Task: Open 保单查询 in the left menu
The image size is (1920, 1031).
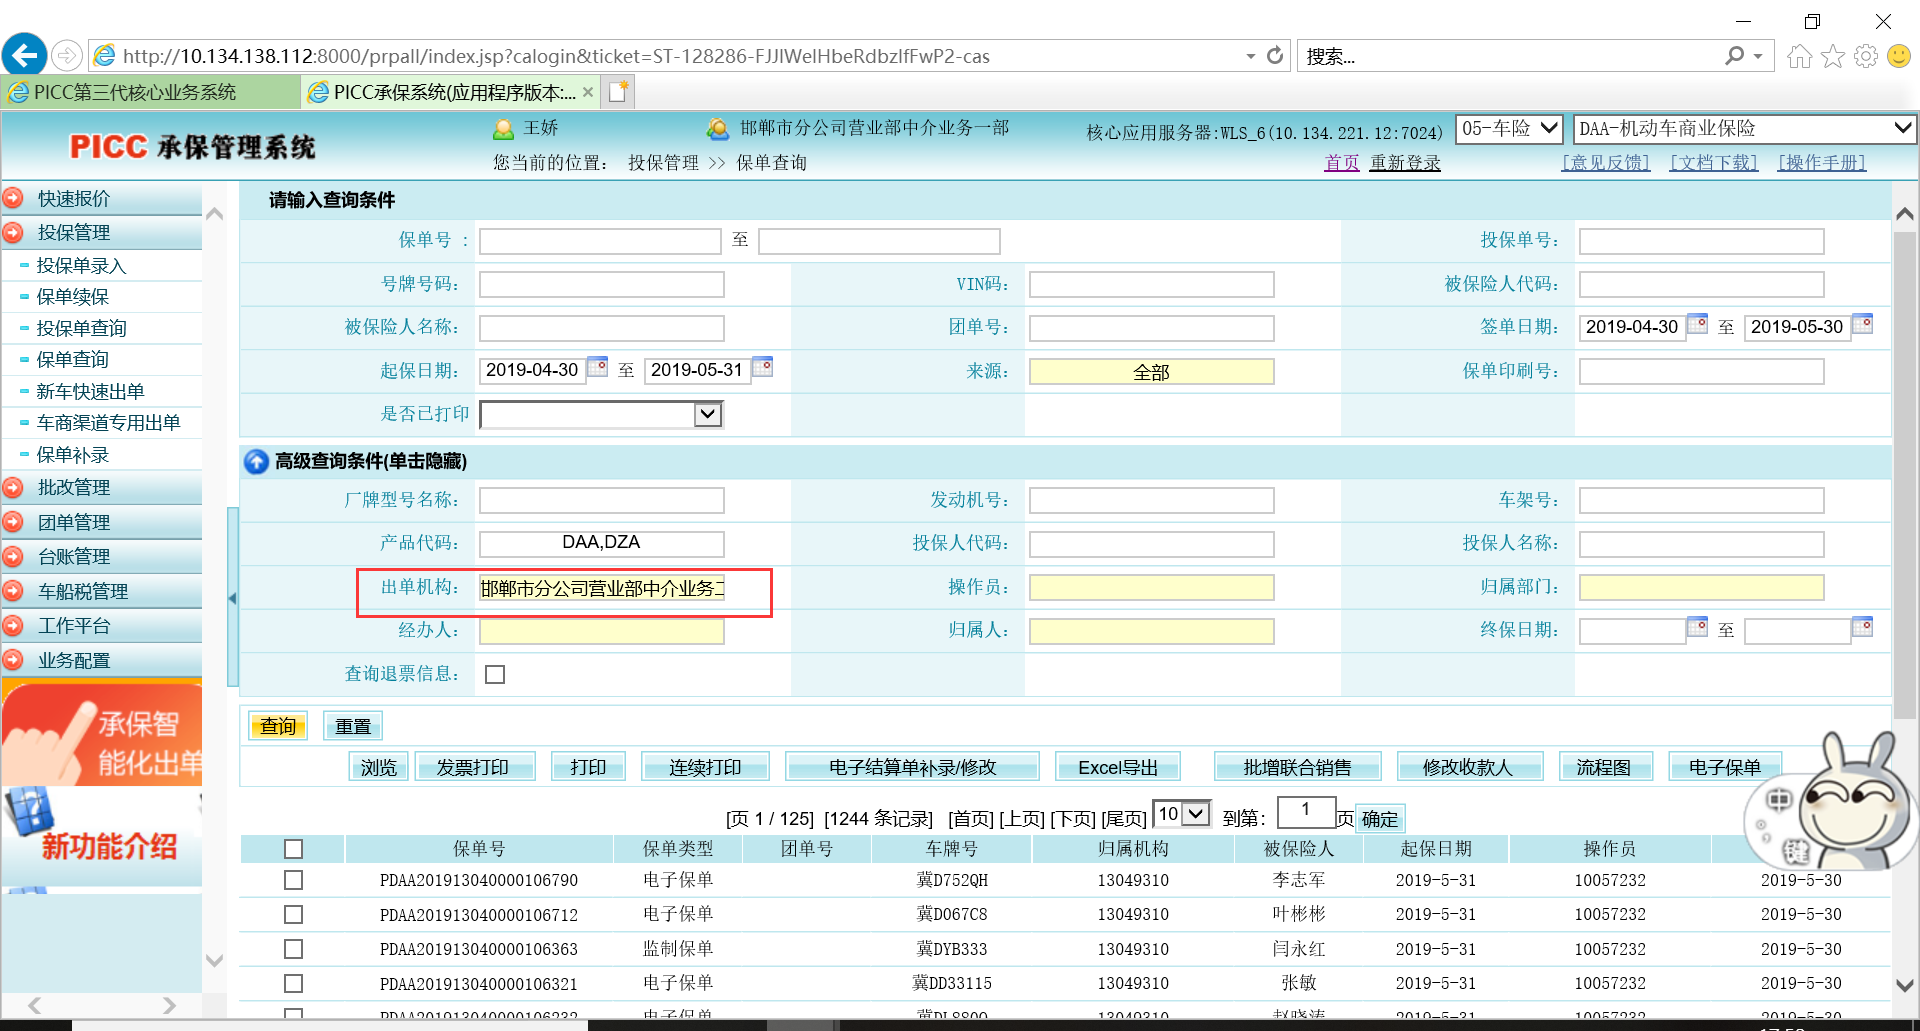Action: point(73,360)
